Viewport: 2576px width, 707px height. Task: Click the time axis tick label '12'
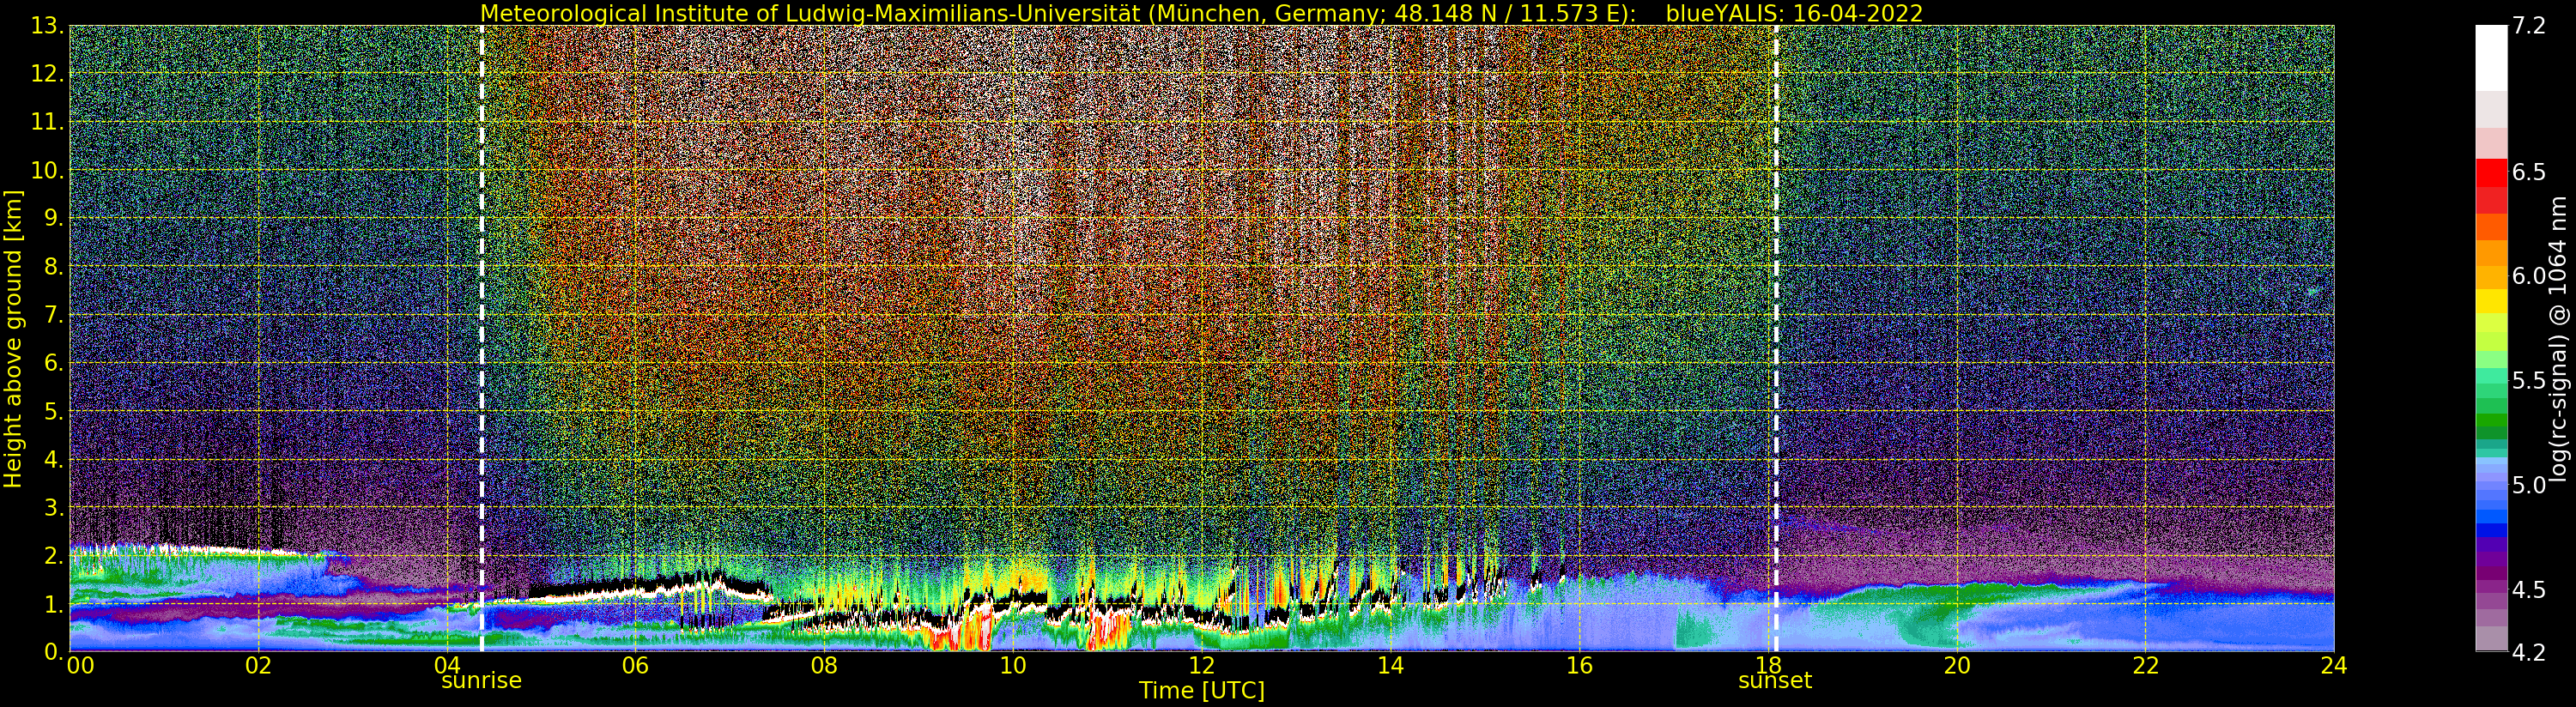tap(1202, 665)
